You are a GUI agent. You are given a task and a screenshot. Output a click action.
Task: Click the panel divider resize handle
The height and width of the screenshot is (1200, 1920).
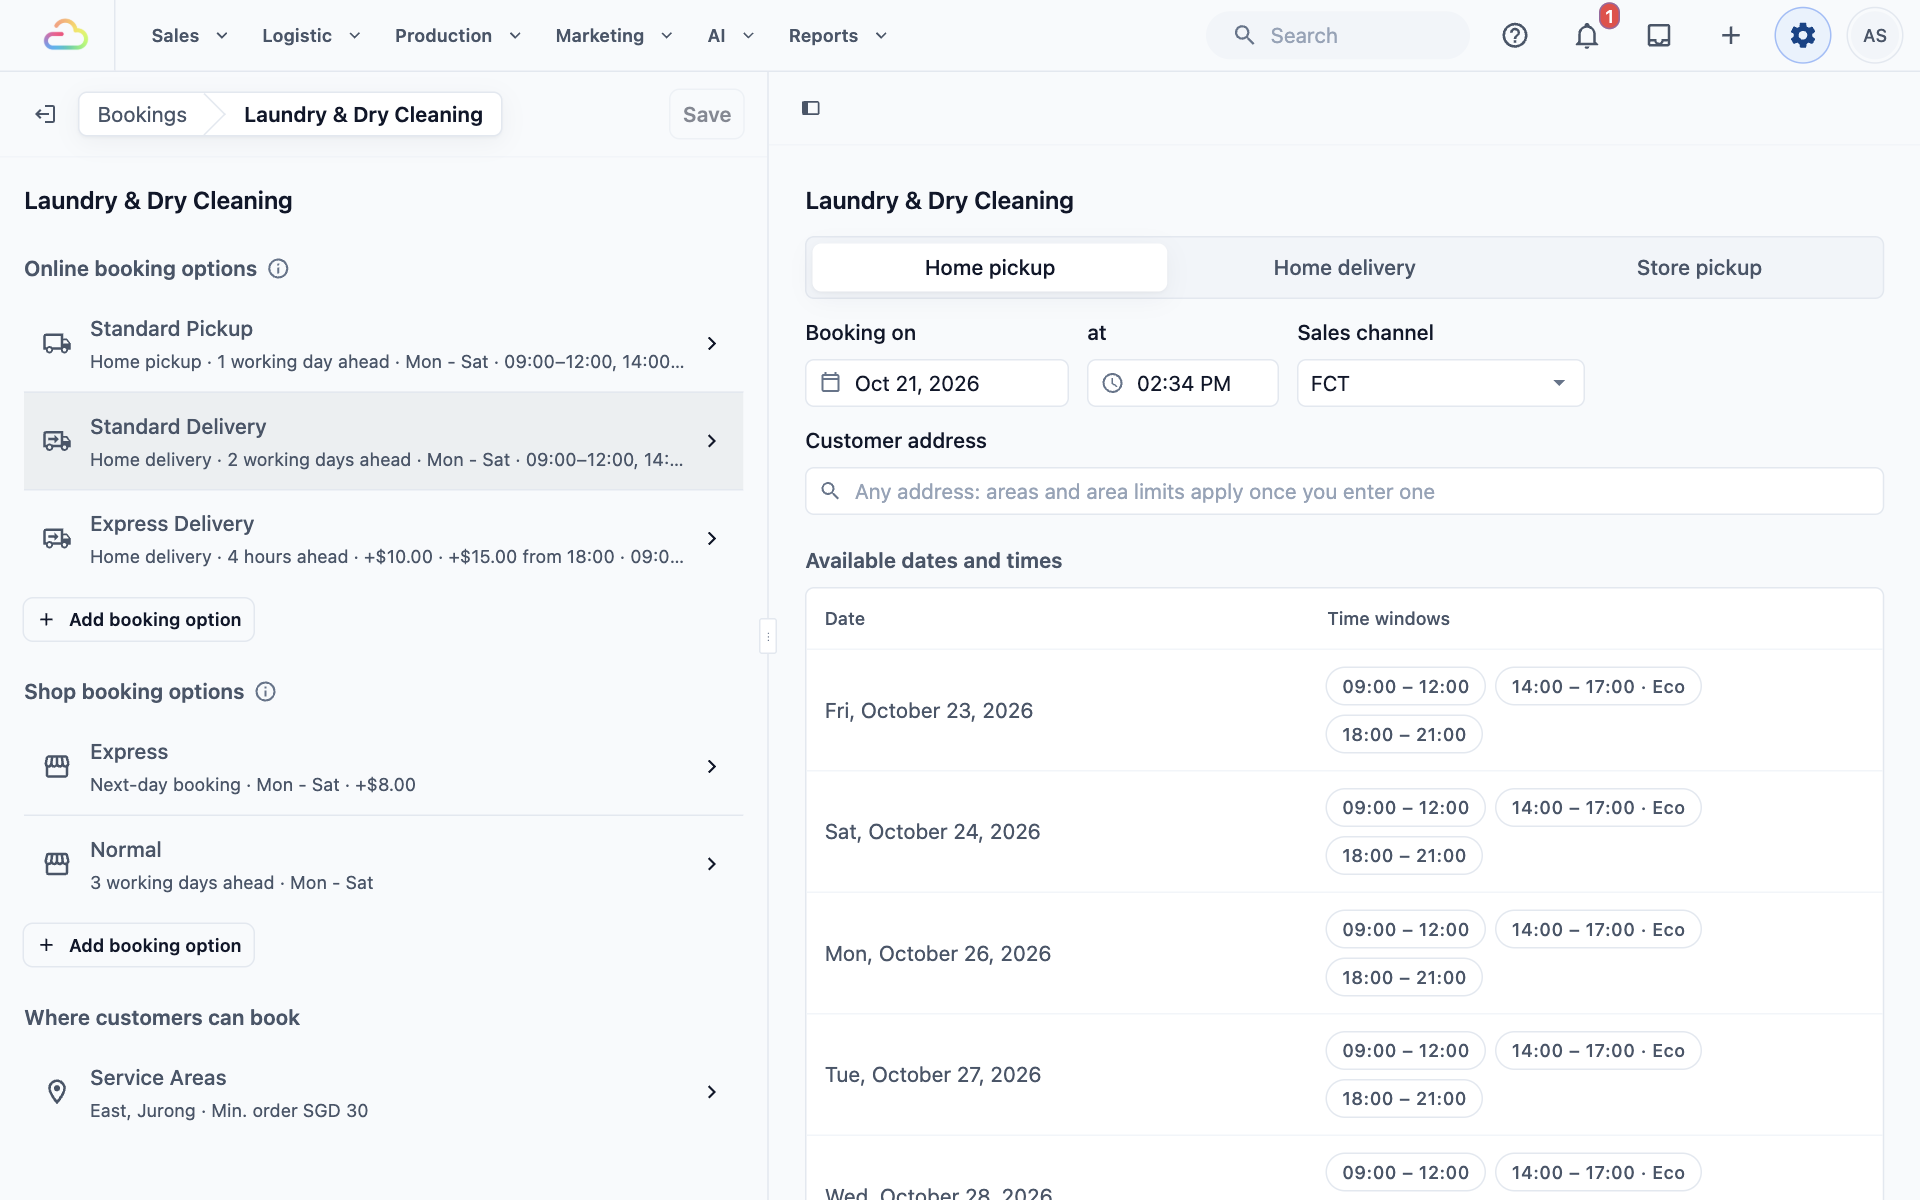pos(768,636)
